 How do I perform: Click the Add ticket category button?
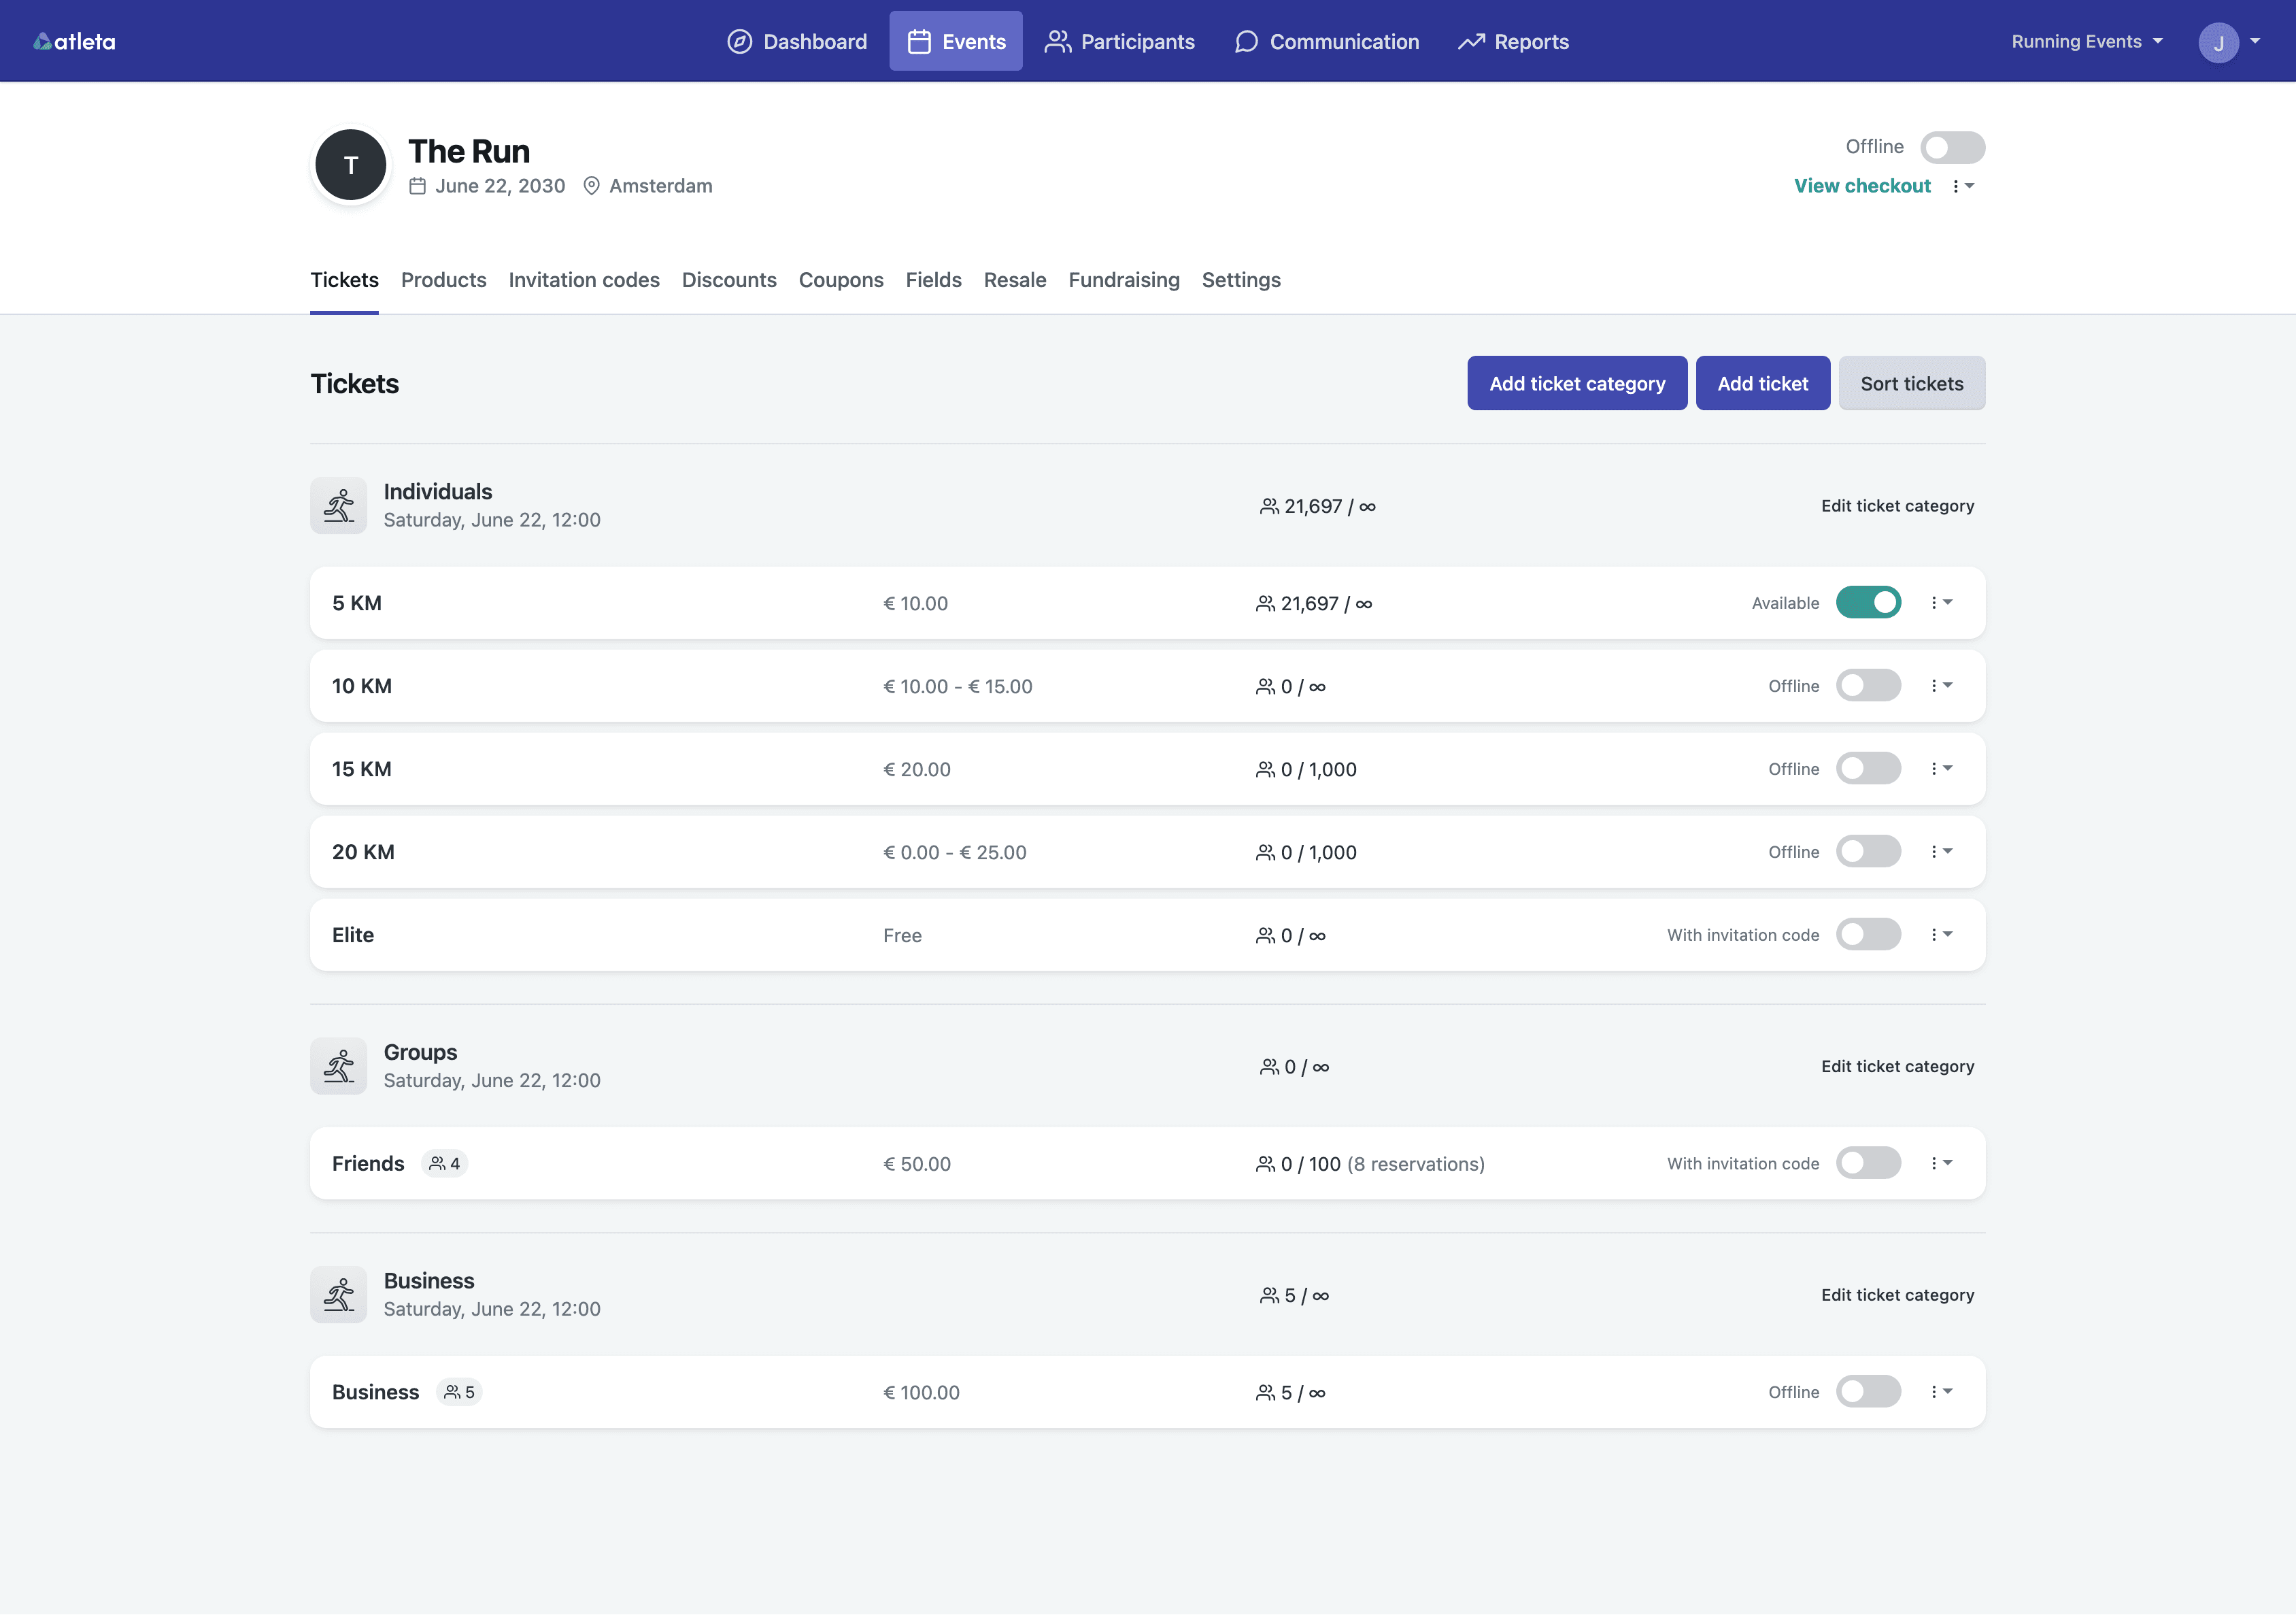click(x=1576, y=384)
